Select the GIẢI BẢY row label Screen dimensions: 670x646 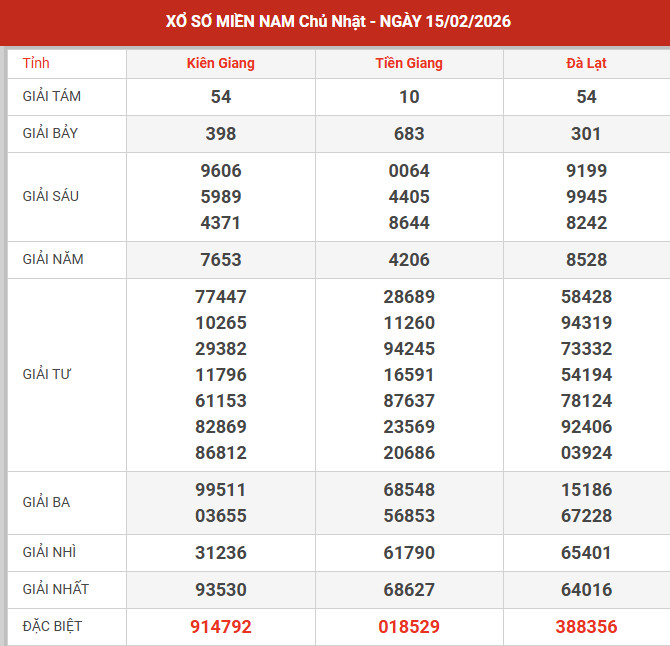pyautogui.click(x=51, y=133)
